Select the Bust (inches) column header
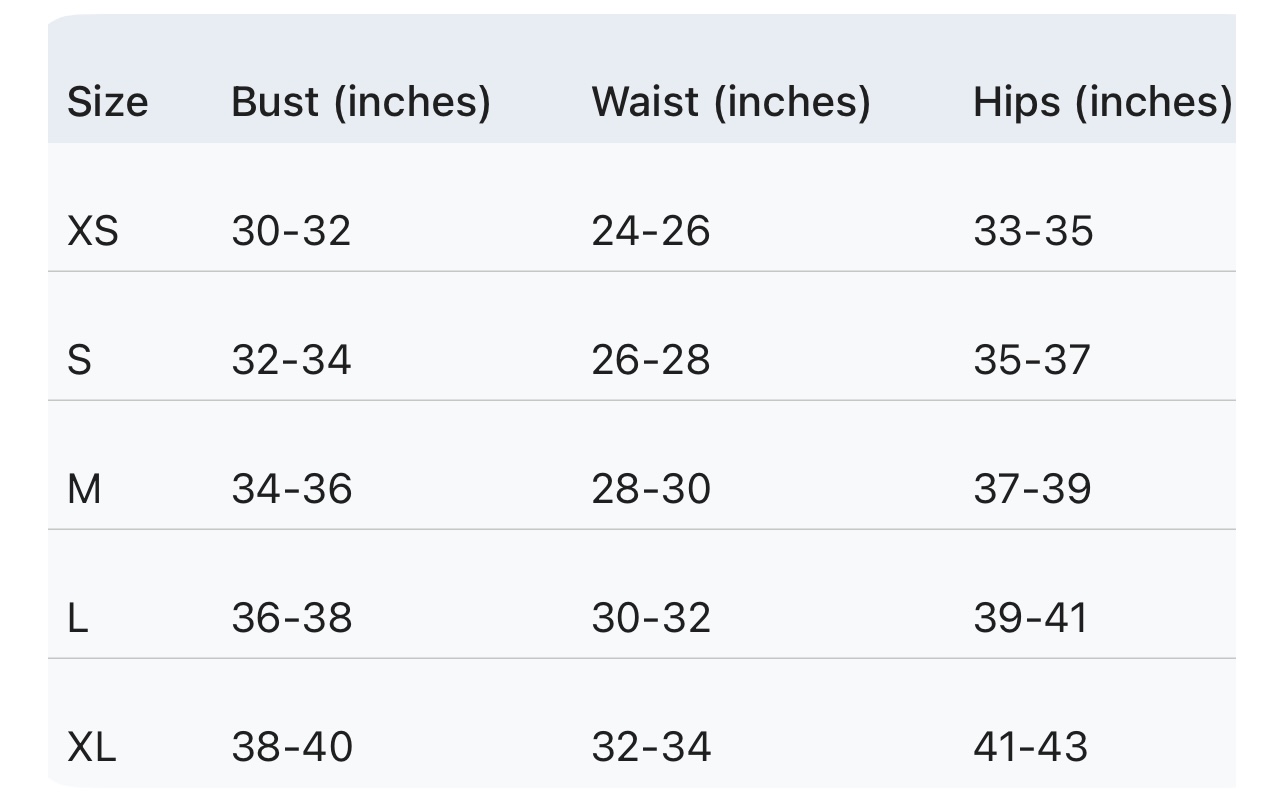 361,102
